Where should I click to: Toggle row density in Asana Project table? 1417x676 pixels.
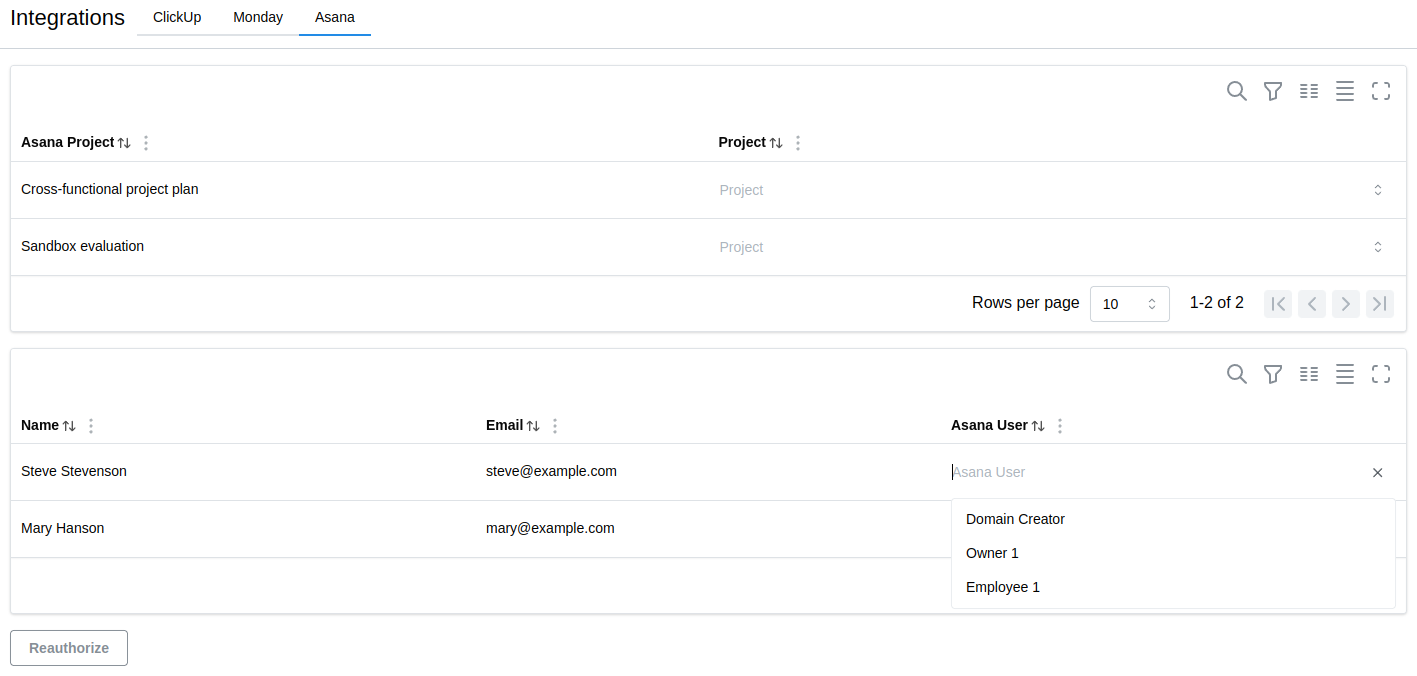[x=1345, y=91]
